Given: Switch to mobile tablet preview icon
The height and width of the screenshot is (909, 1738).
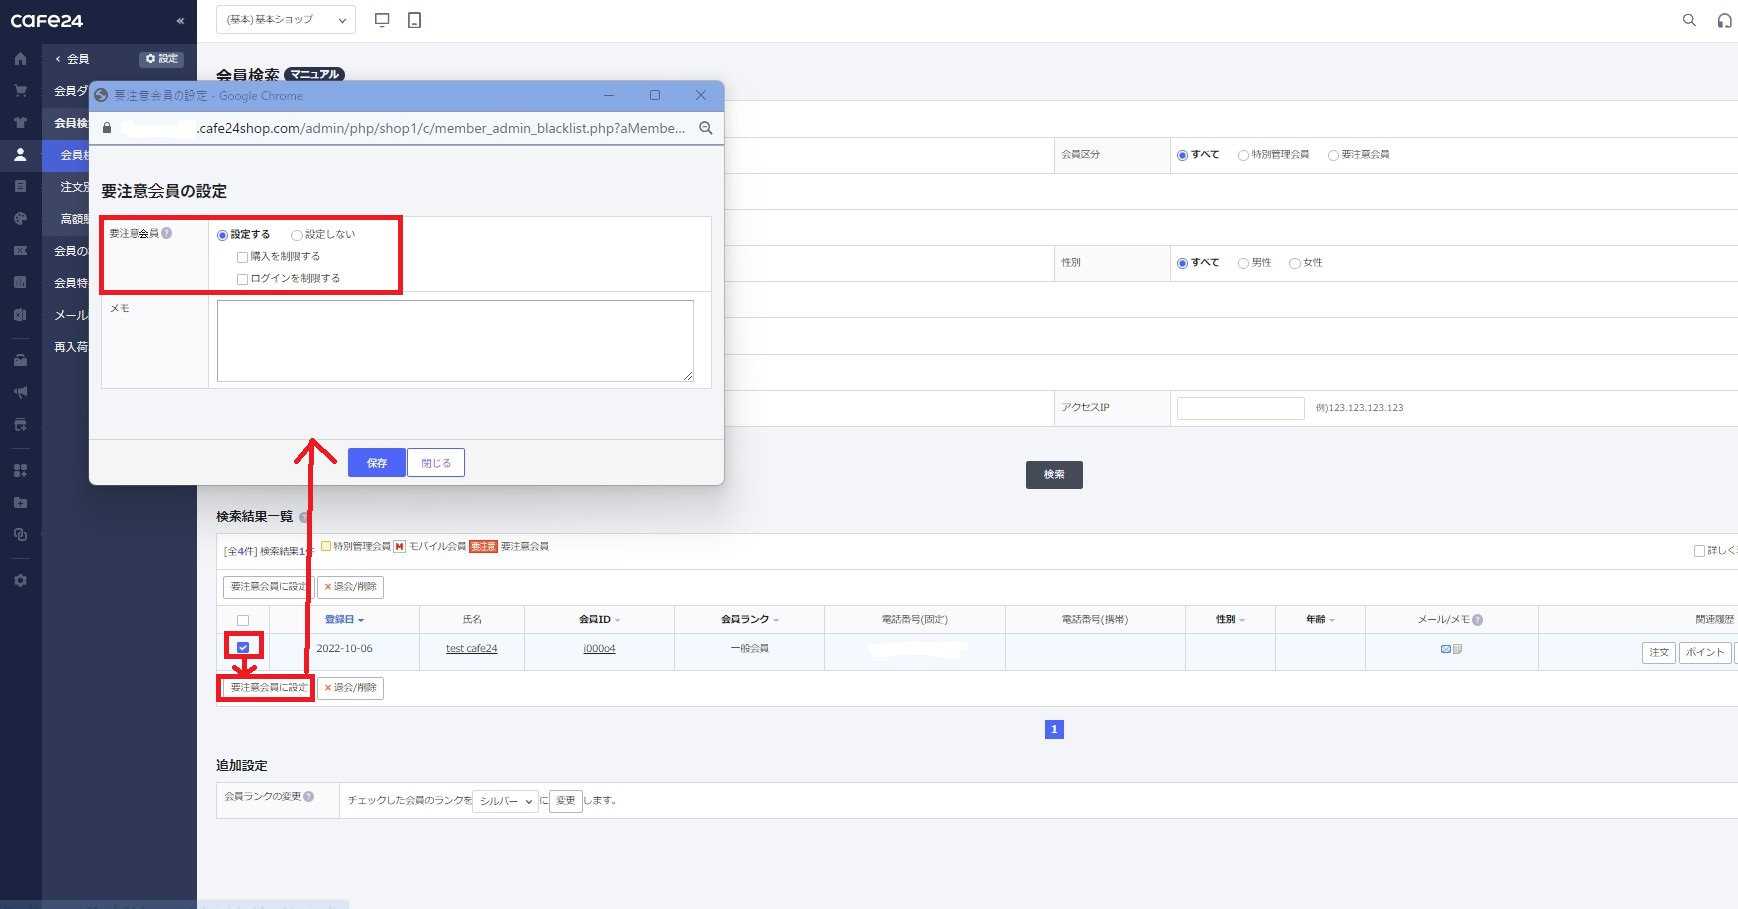Looking at the screenshot, I should [x=415, y=20].
